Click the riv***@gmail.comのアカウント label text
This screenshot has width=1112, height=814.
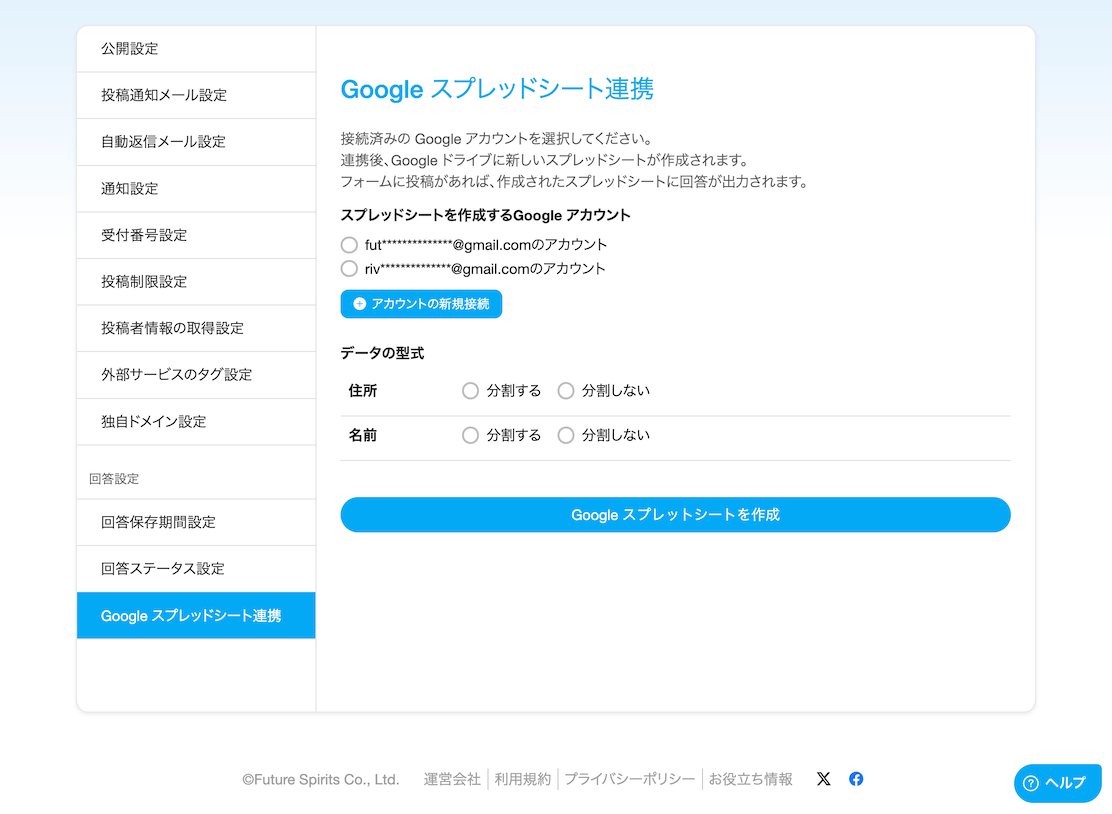485,269
